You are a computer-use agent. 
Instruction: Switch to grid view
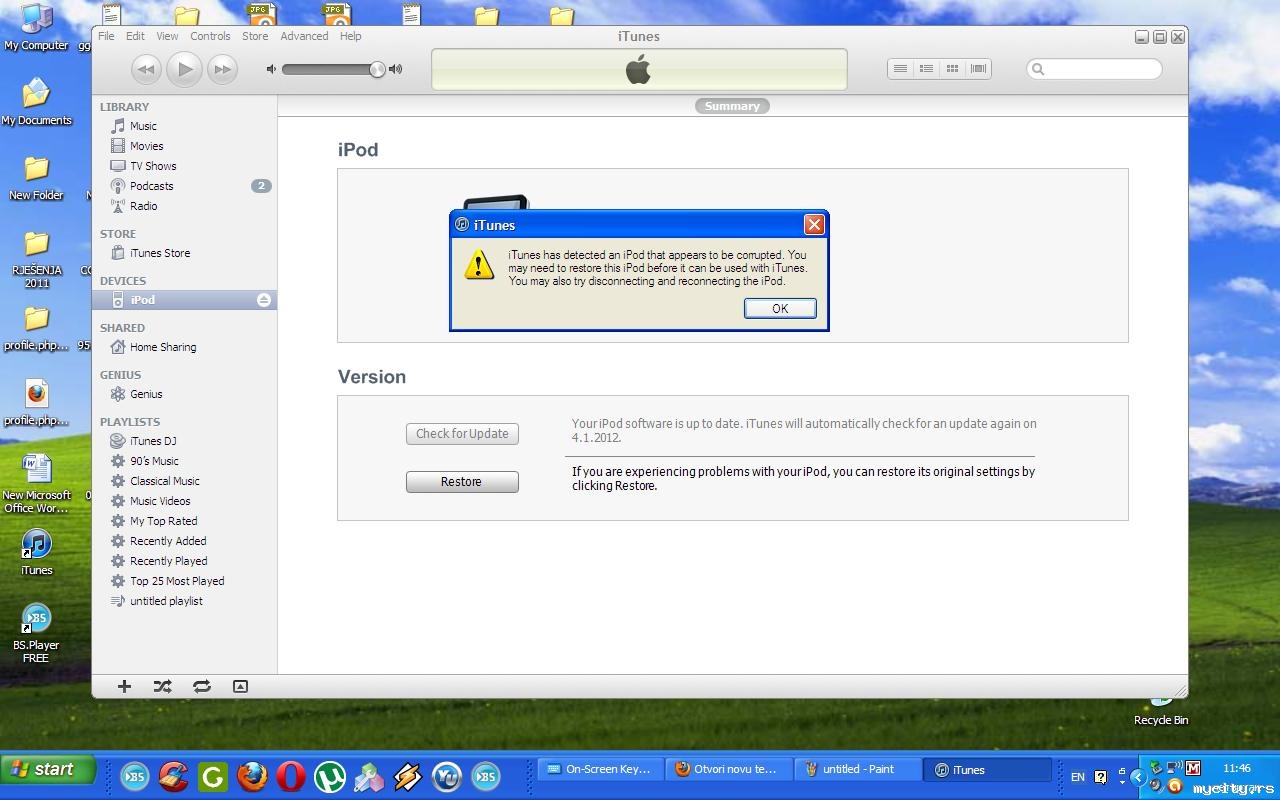pyautogui.click(x=952, y=69)
